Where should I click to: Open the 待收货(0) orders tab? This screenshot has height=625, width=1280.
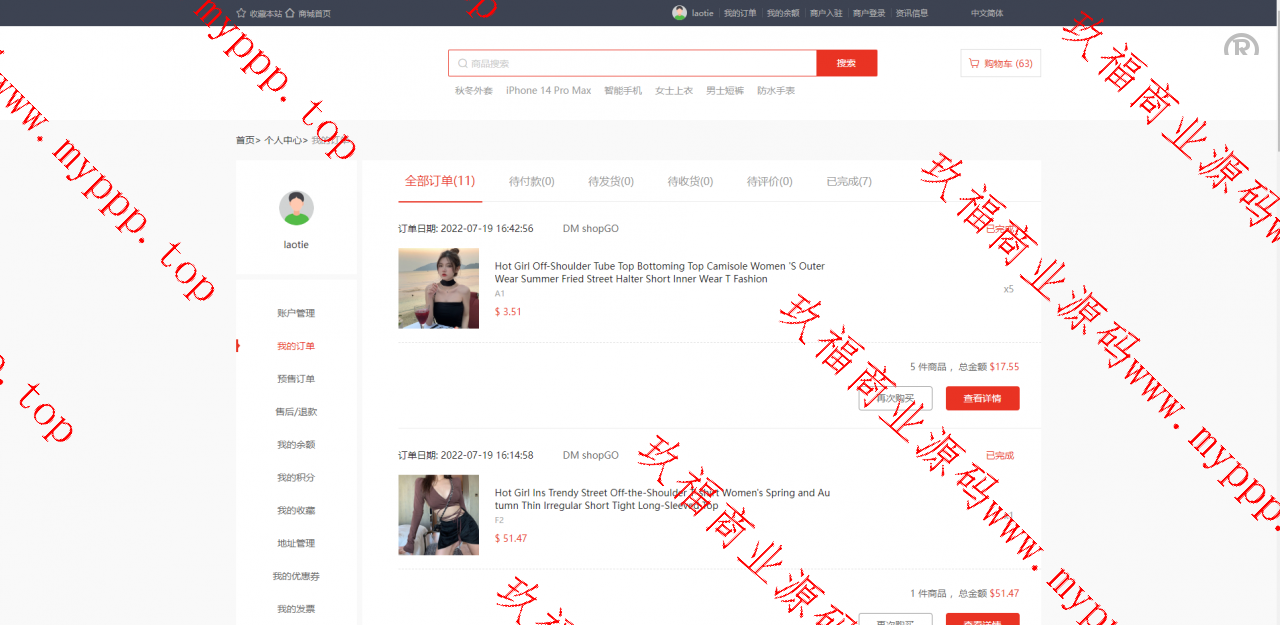(x=690, y=181)
